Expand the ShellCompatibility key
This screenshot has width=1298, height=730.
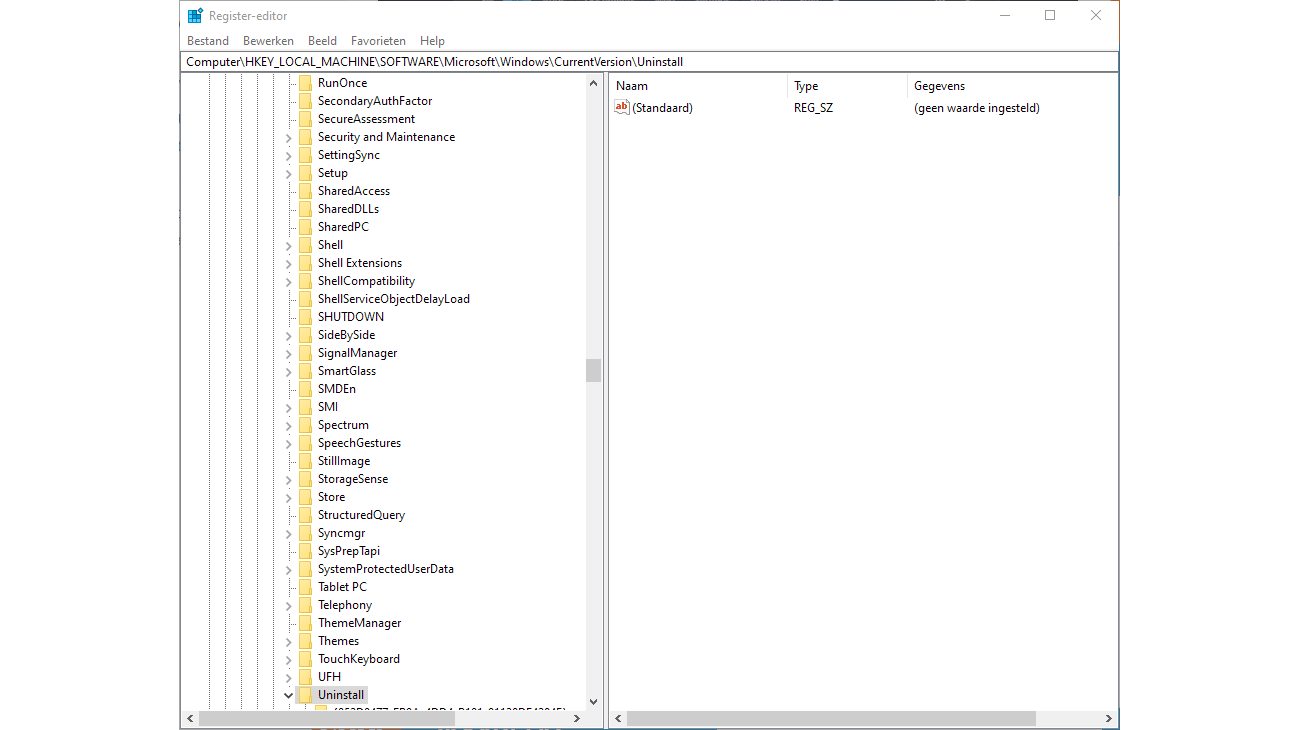289,282
